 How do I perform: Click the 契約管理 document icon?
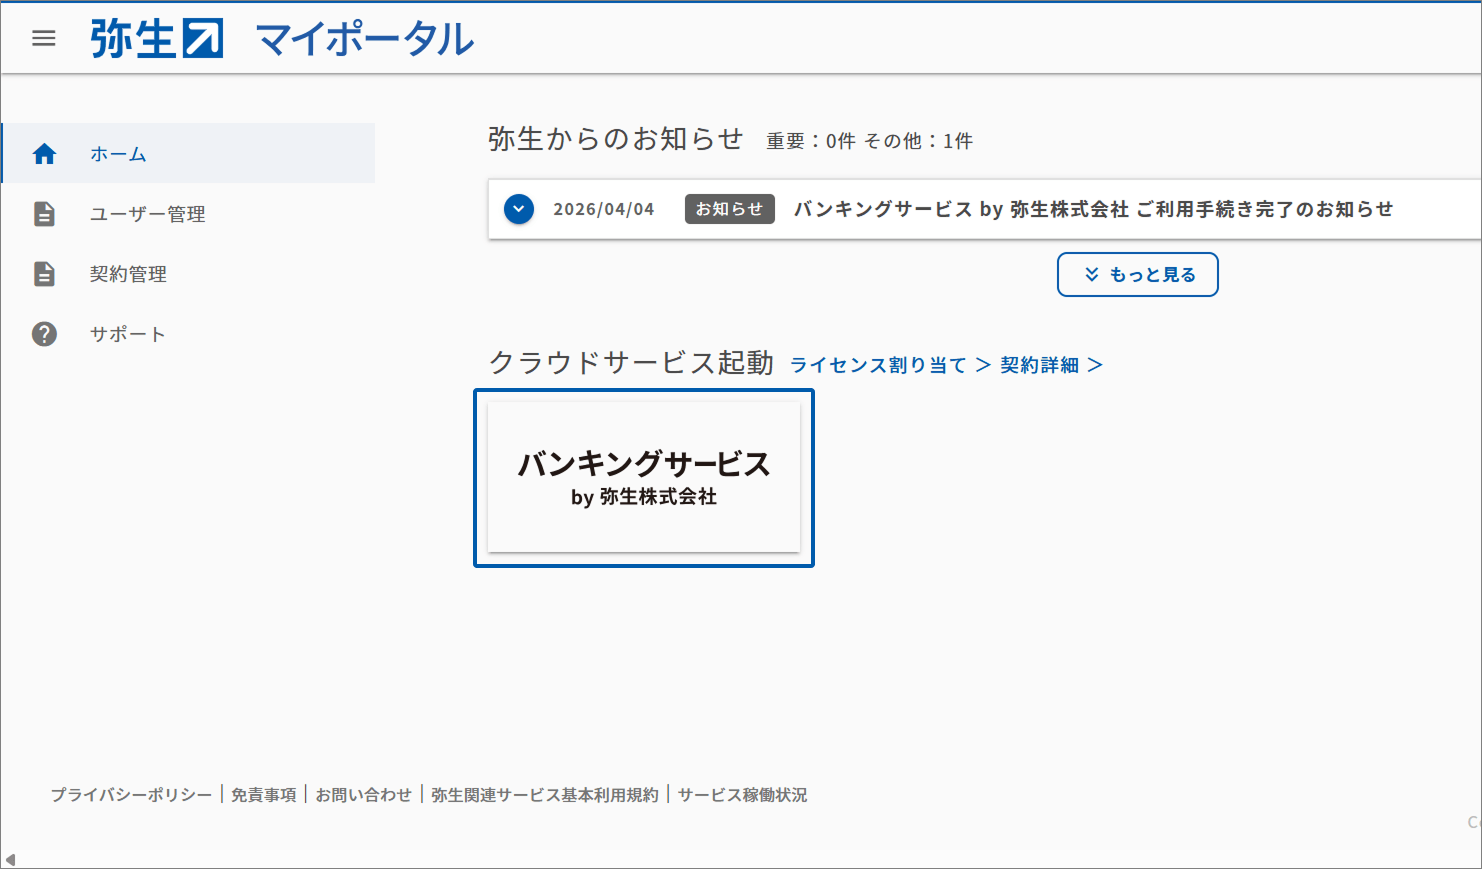tap(44, 274)
